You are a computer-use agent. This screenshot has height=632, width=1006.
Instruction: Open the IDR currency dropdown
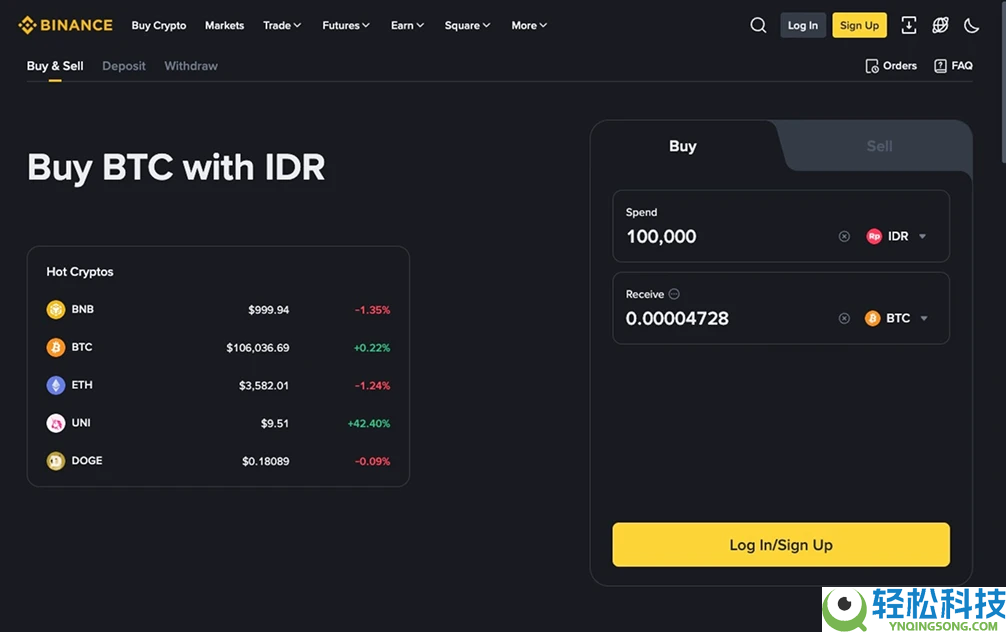pos(898,237)
